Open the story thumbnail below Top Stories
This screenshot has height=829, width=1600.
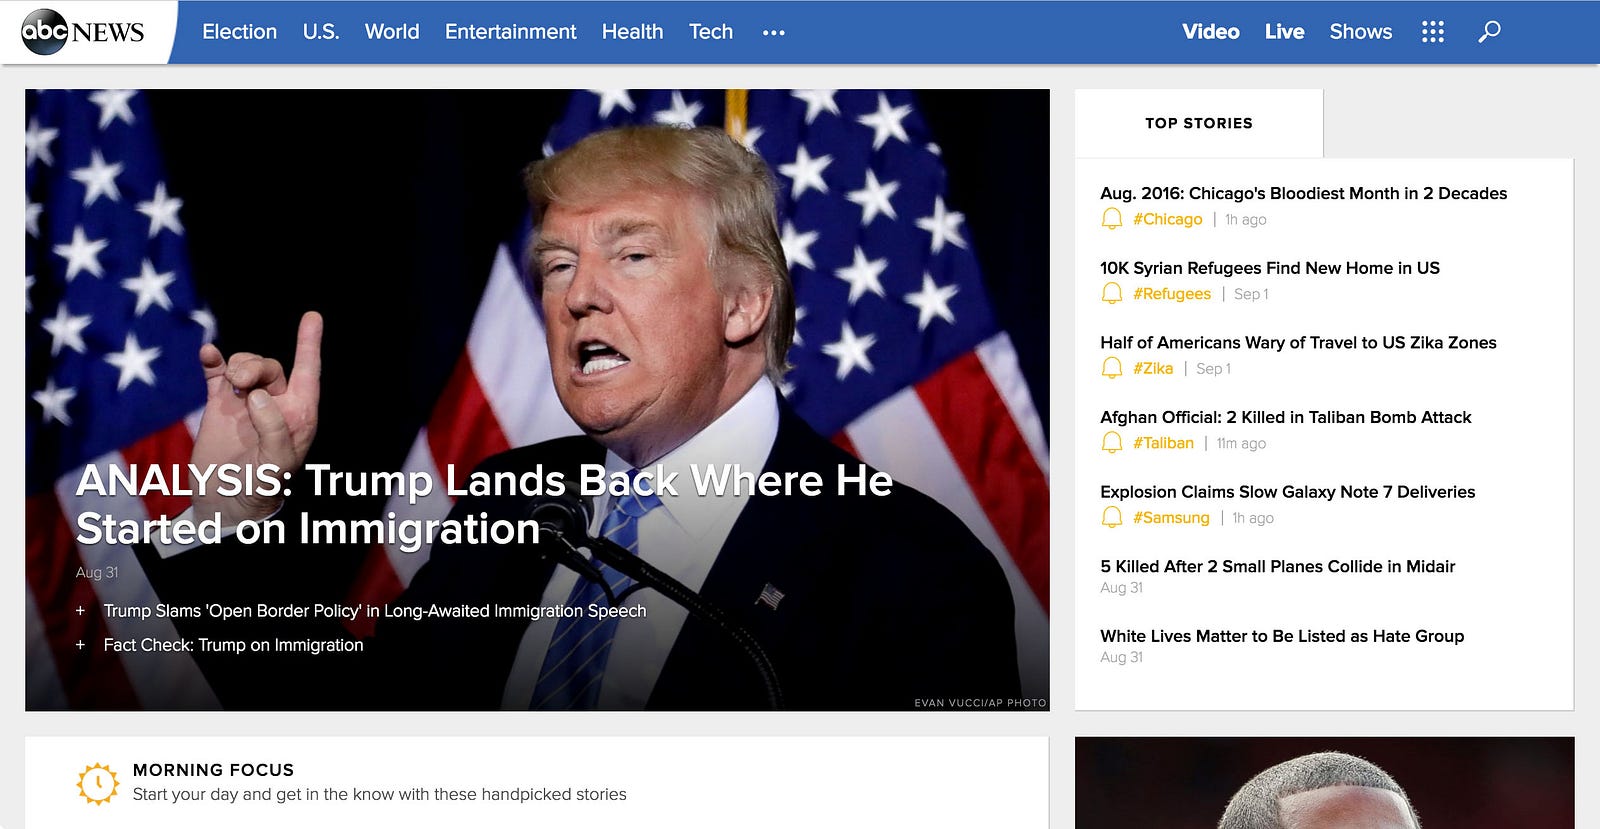tap(1324, 783)
